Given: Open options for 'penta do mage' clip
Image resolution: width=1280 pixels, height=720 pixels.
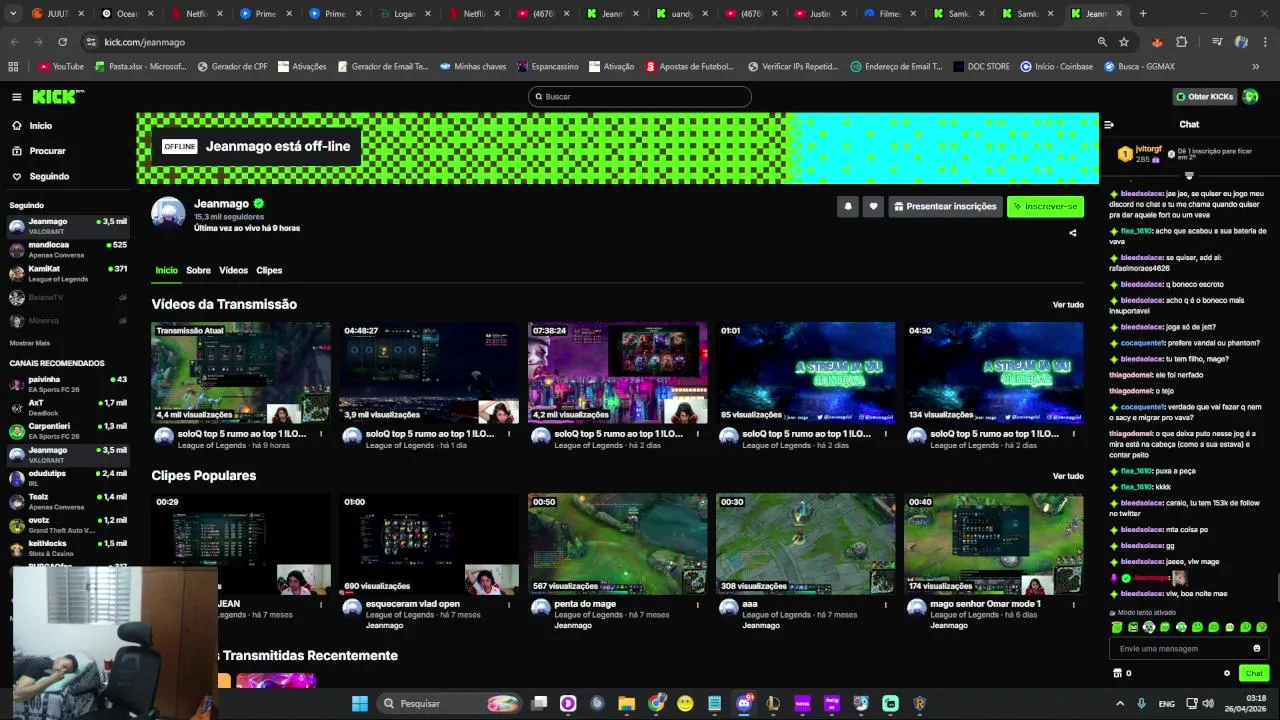Looking at the screenshot, I should (698, 604).
